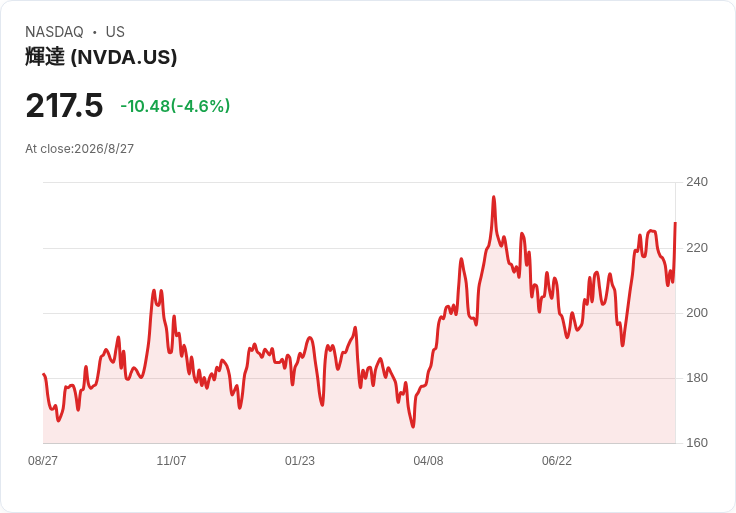The width and height of the screenshot is (736, 513).
Task: Click the NVDA.US stock title
Action: tap(101, 57)
